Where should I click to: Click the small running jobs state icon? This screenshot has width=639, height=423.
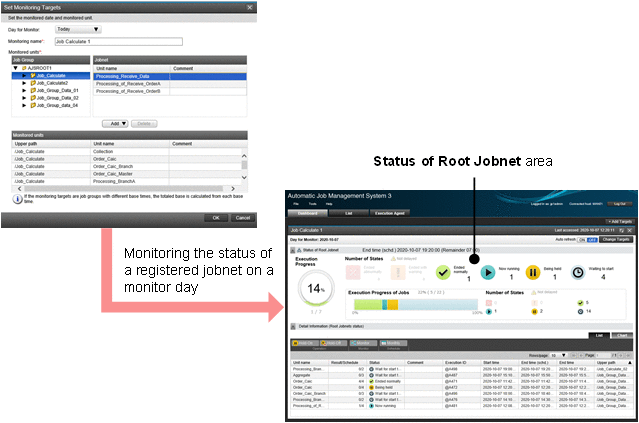click(489, 311)
